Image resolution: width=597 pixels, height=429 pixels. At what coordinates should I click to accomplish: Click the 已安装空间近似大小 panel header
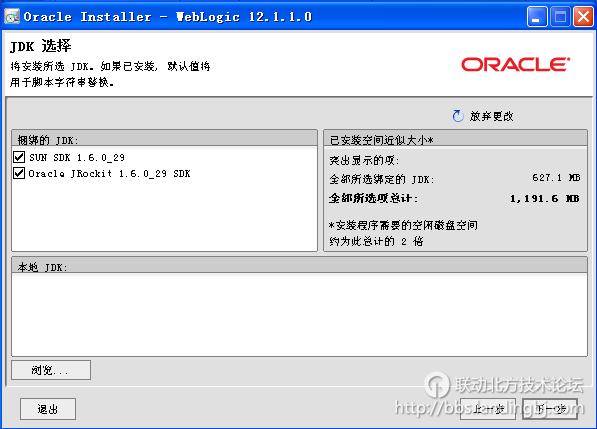tap(455, 139)
